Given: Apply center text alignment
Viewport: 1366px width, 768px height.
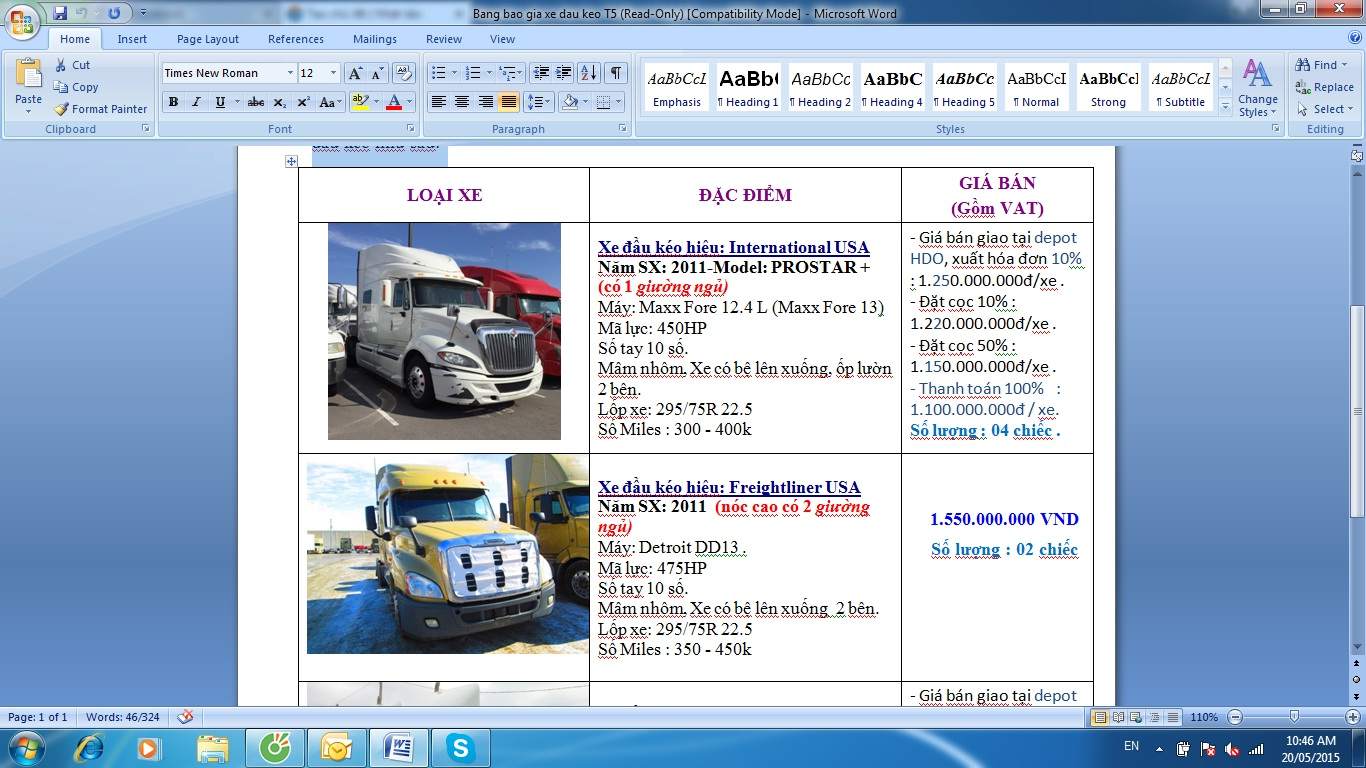Looking at the screenshot, I should [462, 102].
